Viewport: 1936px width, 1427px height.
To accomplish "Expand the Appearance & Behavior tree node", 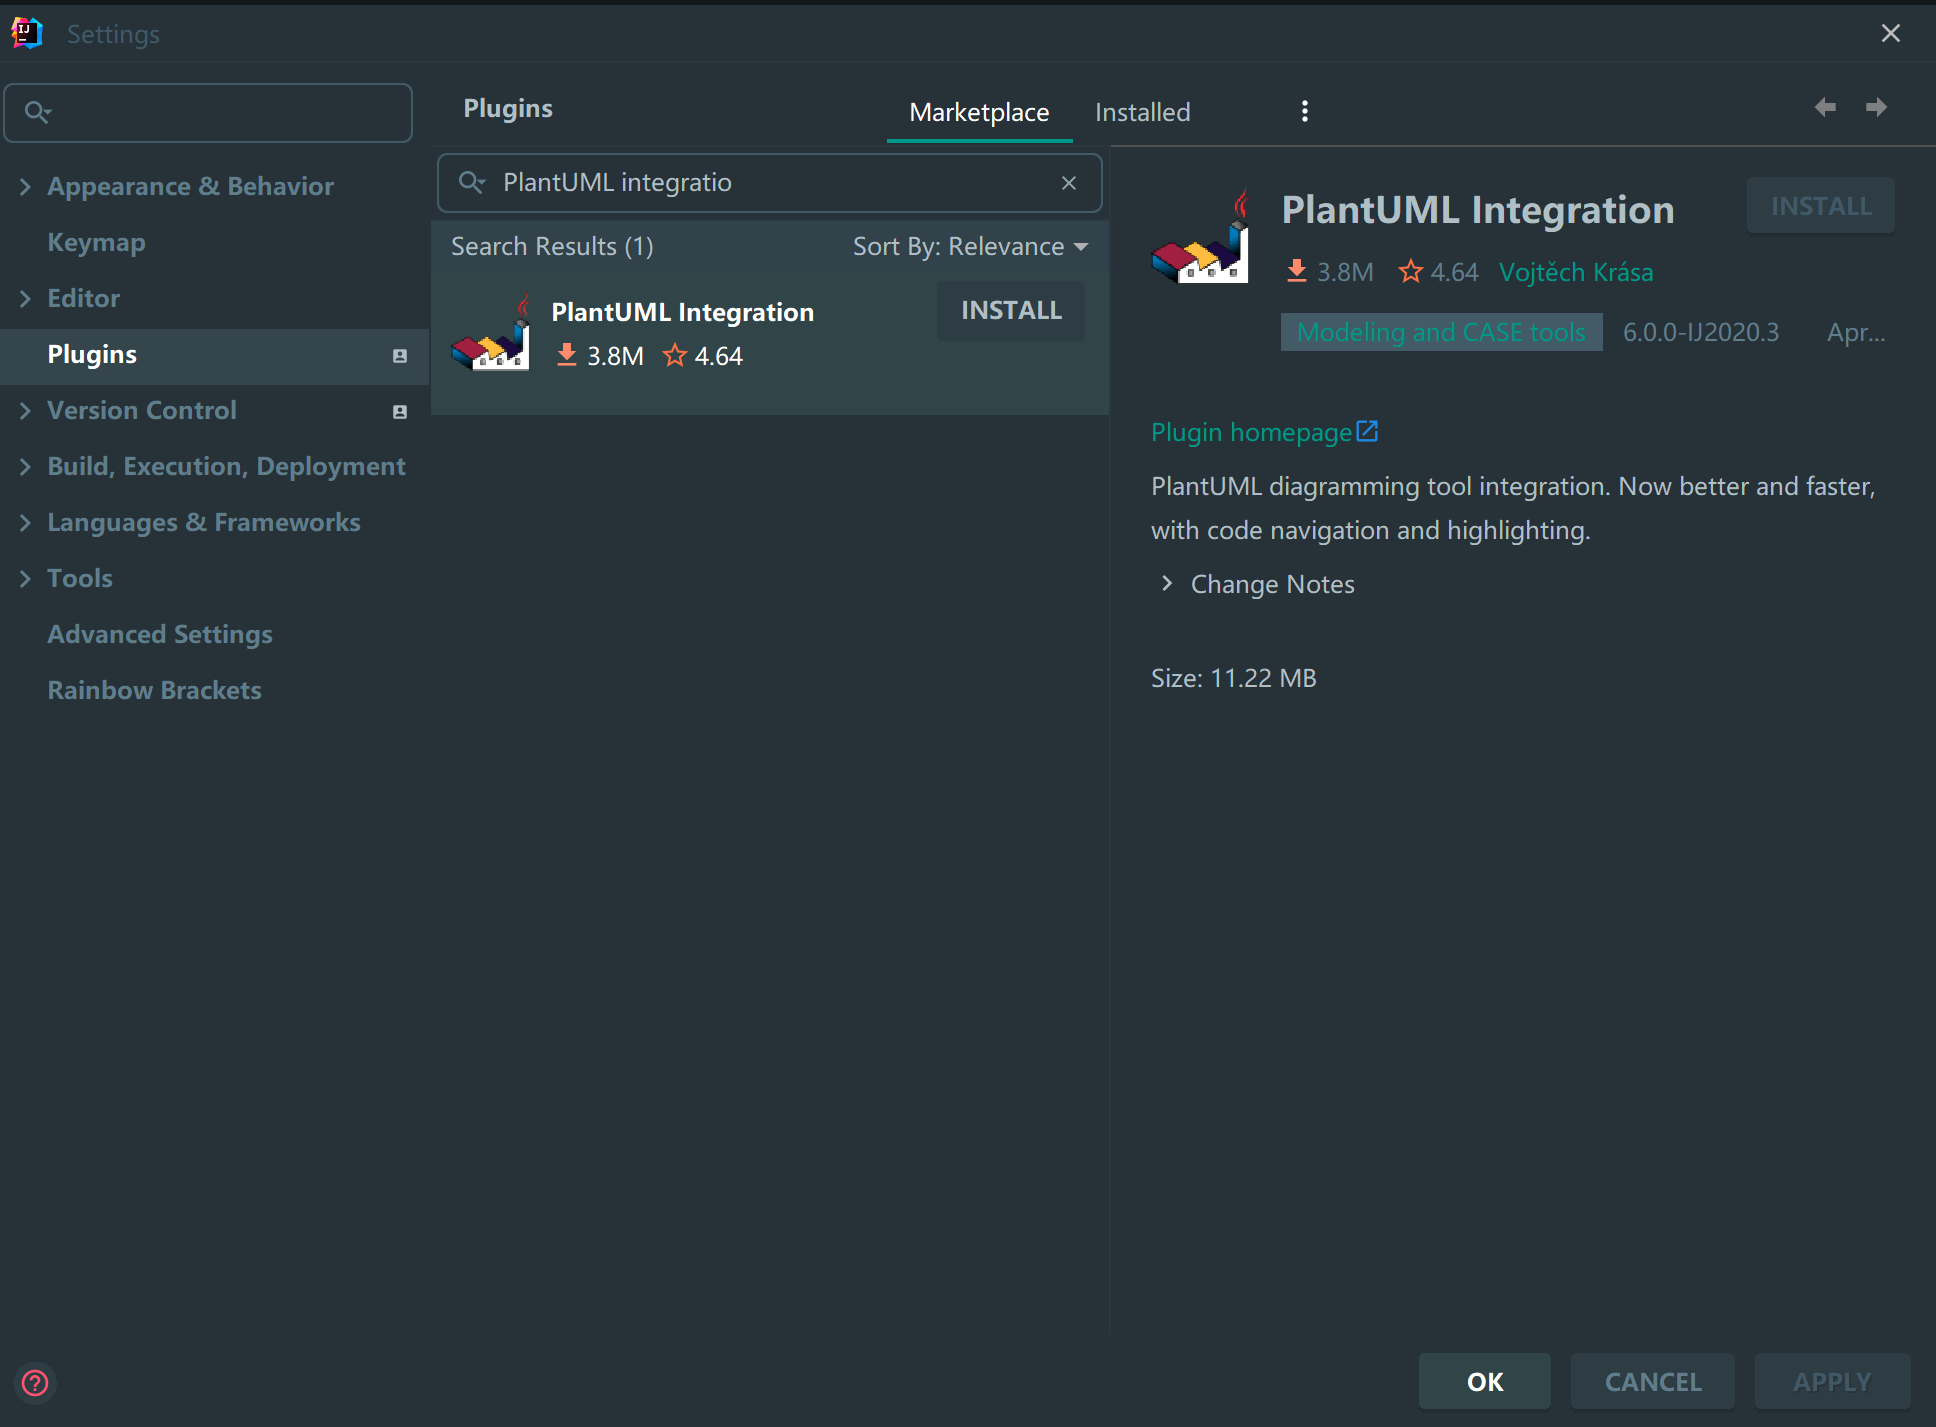I will (25, 187).
